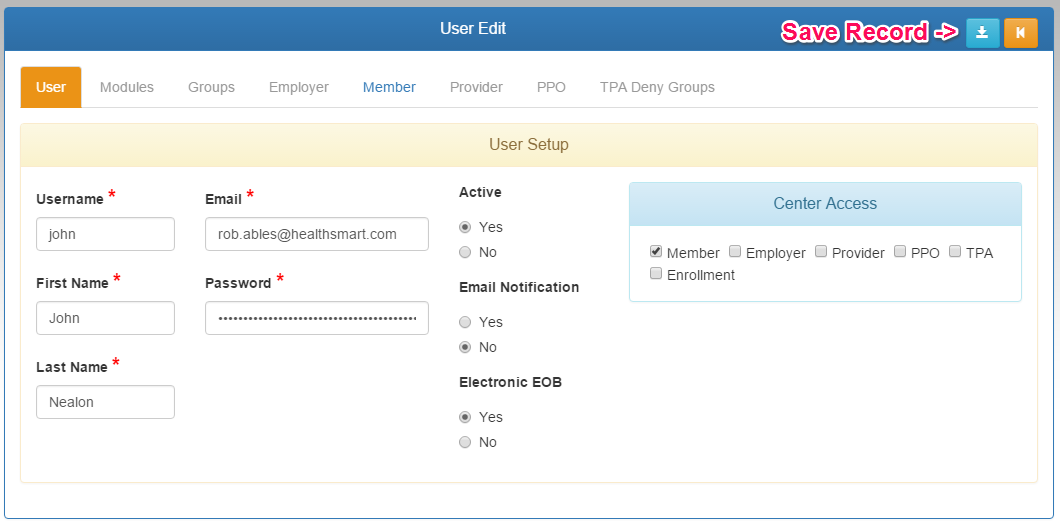The height and width of the screenshot is (525, 1060).
Task: Check the Enrollment center access checkbox
Action: click(656, 274)
